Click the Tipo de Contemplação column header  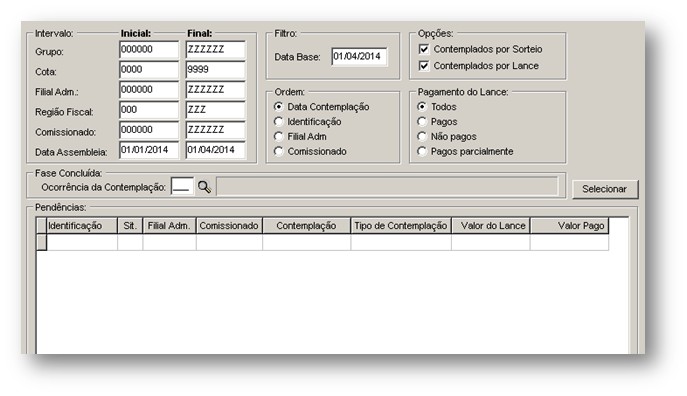tap(401, 226)
